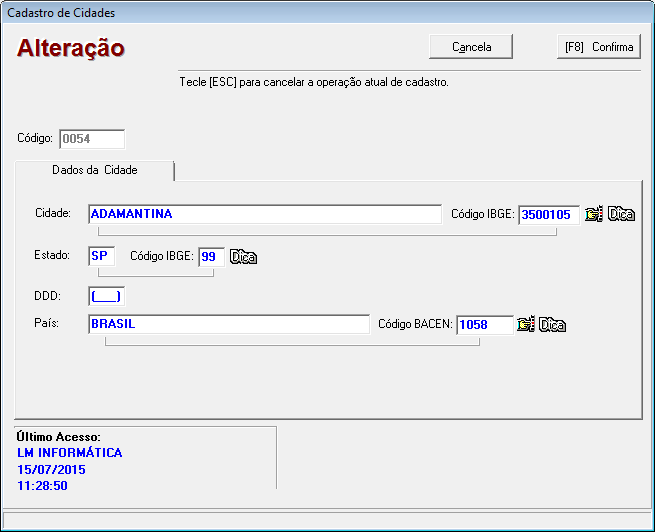This screenshot has width=655, height=532.
Task: Open the Dica hint next to city Código IBGE
Action: pyautogui.click(x=622, y=214)
